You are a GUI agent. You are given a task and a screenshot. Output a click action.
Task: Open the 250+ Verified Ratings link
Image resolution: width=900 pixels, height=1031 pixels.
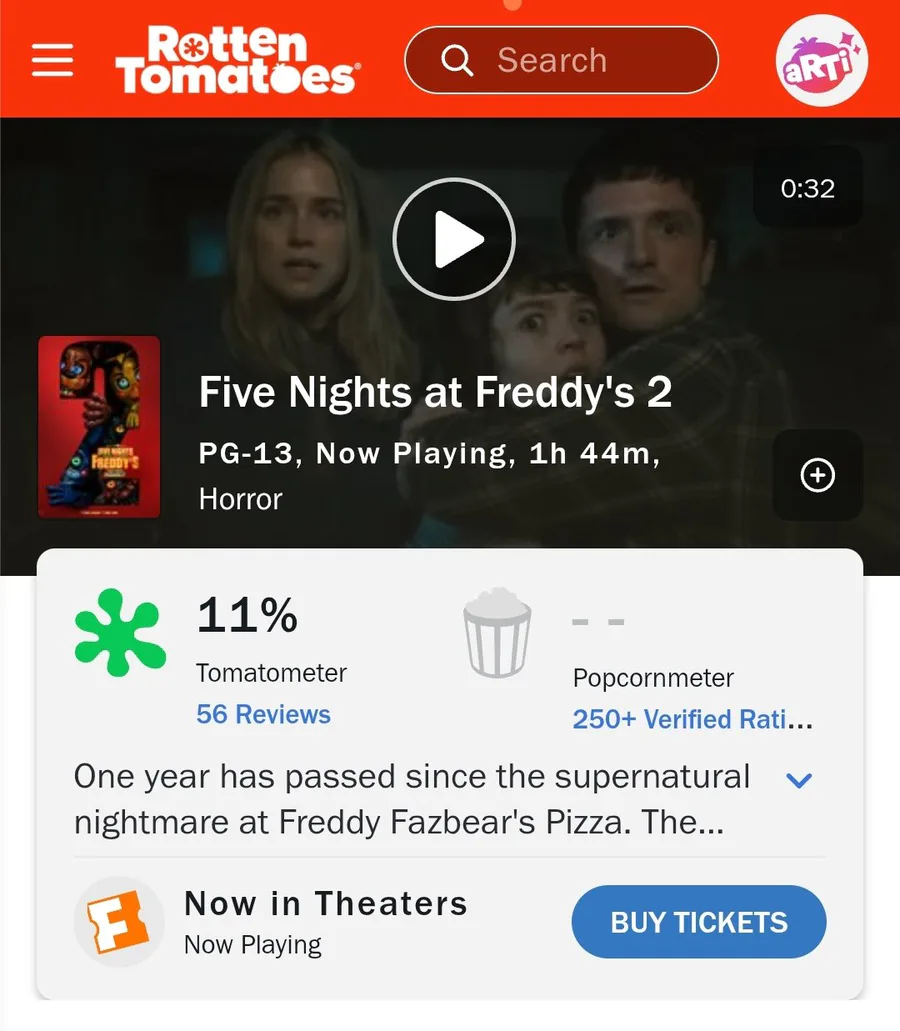(692, 719)
